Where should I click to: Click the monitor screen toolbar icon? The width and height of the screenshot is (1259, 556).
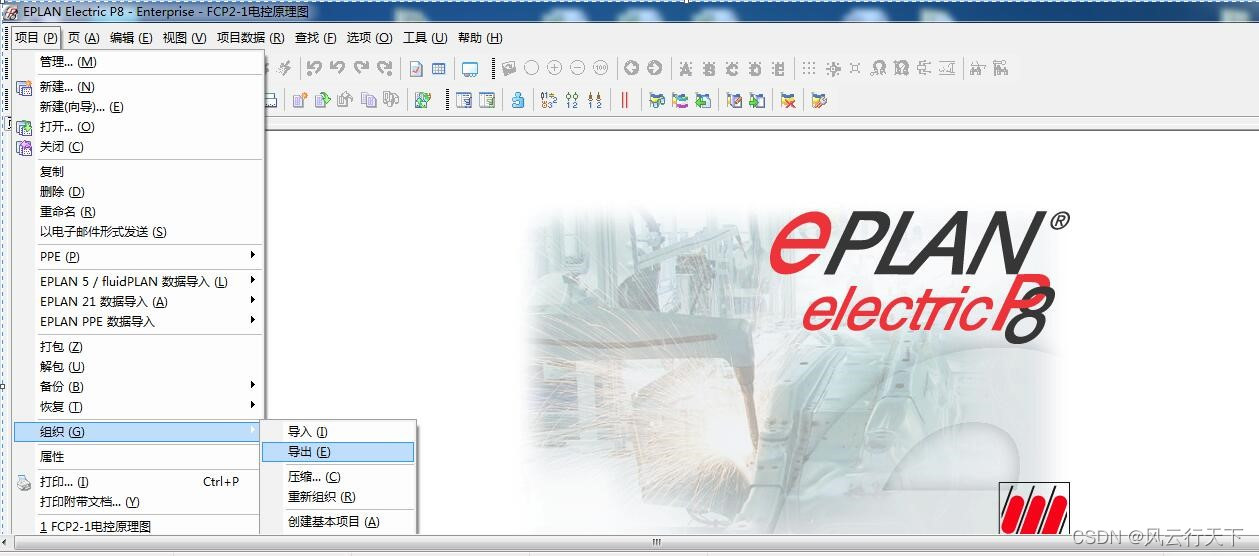tap(469, 69)
